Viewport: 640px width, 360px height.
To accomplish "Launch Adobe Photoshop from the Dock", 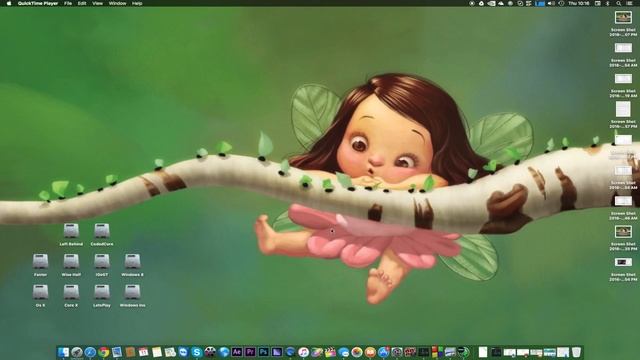I will tap(263, 352).
